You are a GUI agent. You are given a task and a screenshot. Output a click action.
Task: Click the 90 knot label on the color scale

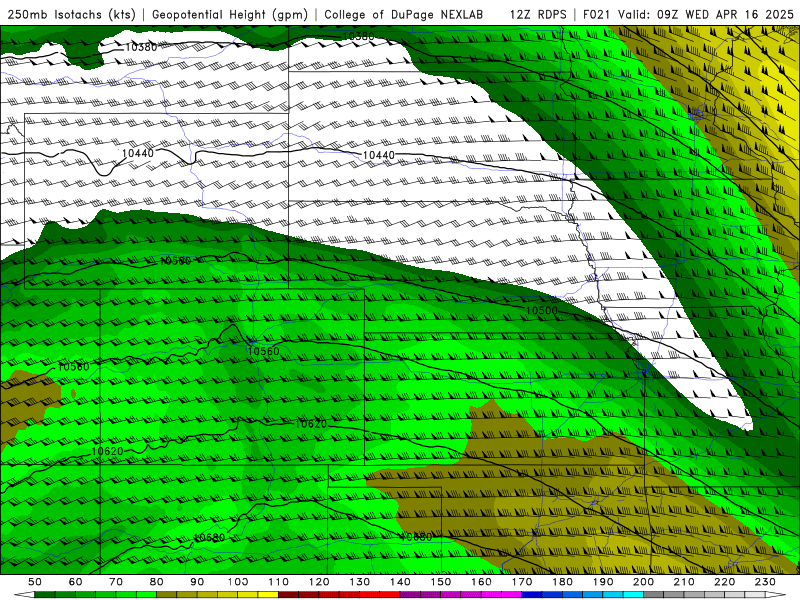point(197,582)
